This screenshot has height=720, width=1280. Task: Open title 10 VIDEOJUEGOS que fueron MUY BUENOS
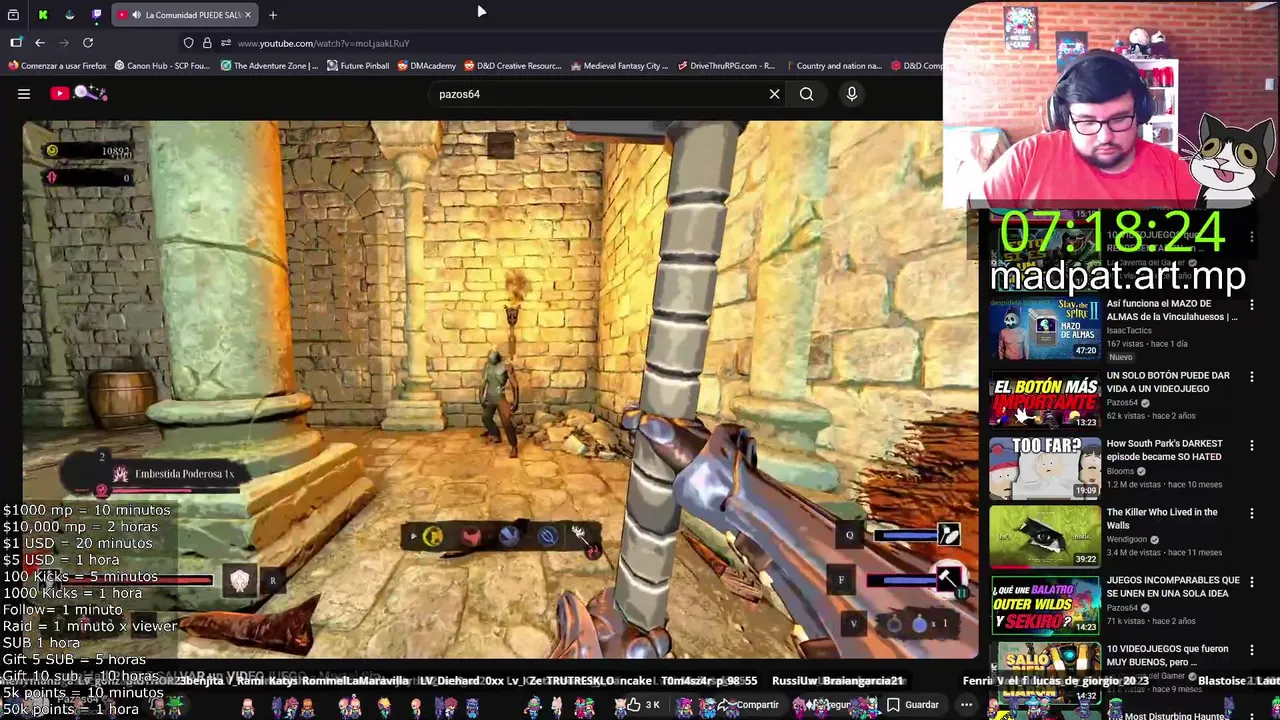[x=1166, y=655]
